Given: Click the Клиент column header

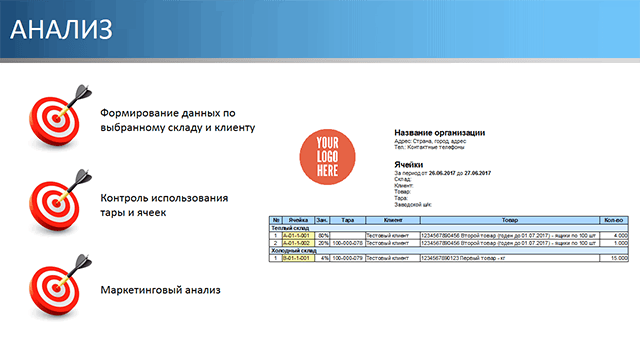Looking at the screenshot, I should coord(393,220).
